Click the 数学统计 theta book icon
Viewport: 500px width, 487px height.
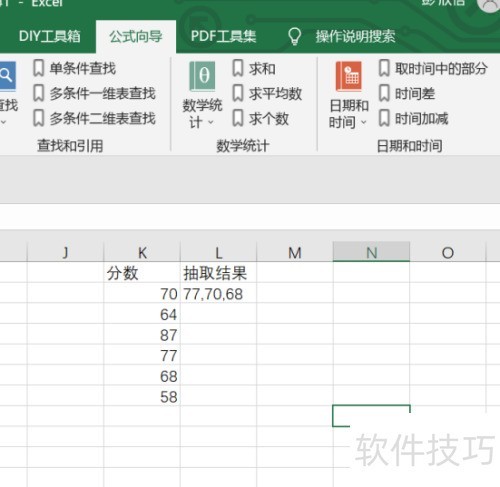202,76
